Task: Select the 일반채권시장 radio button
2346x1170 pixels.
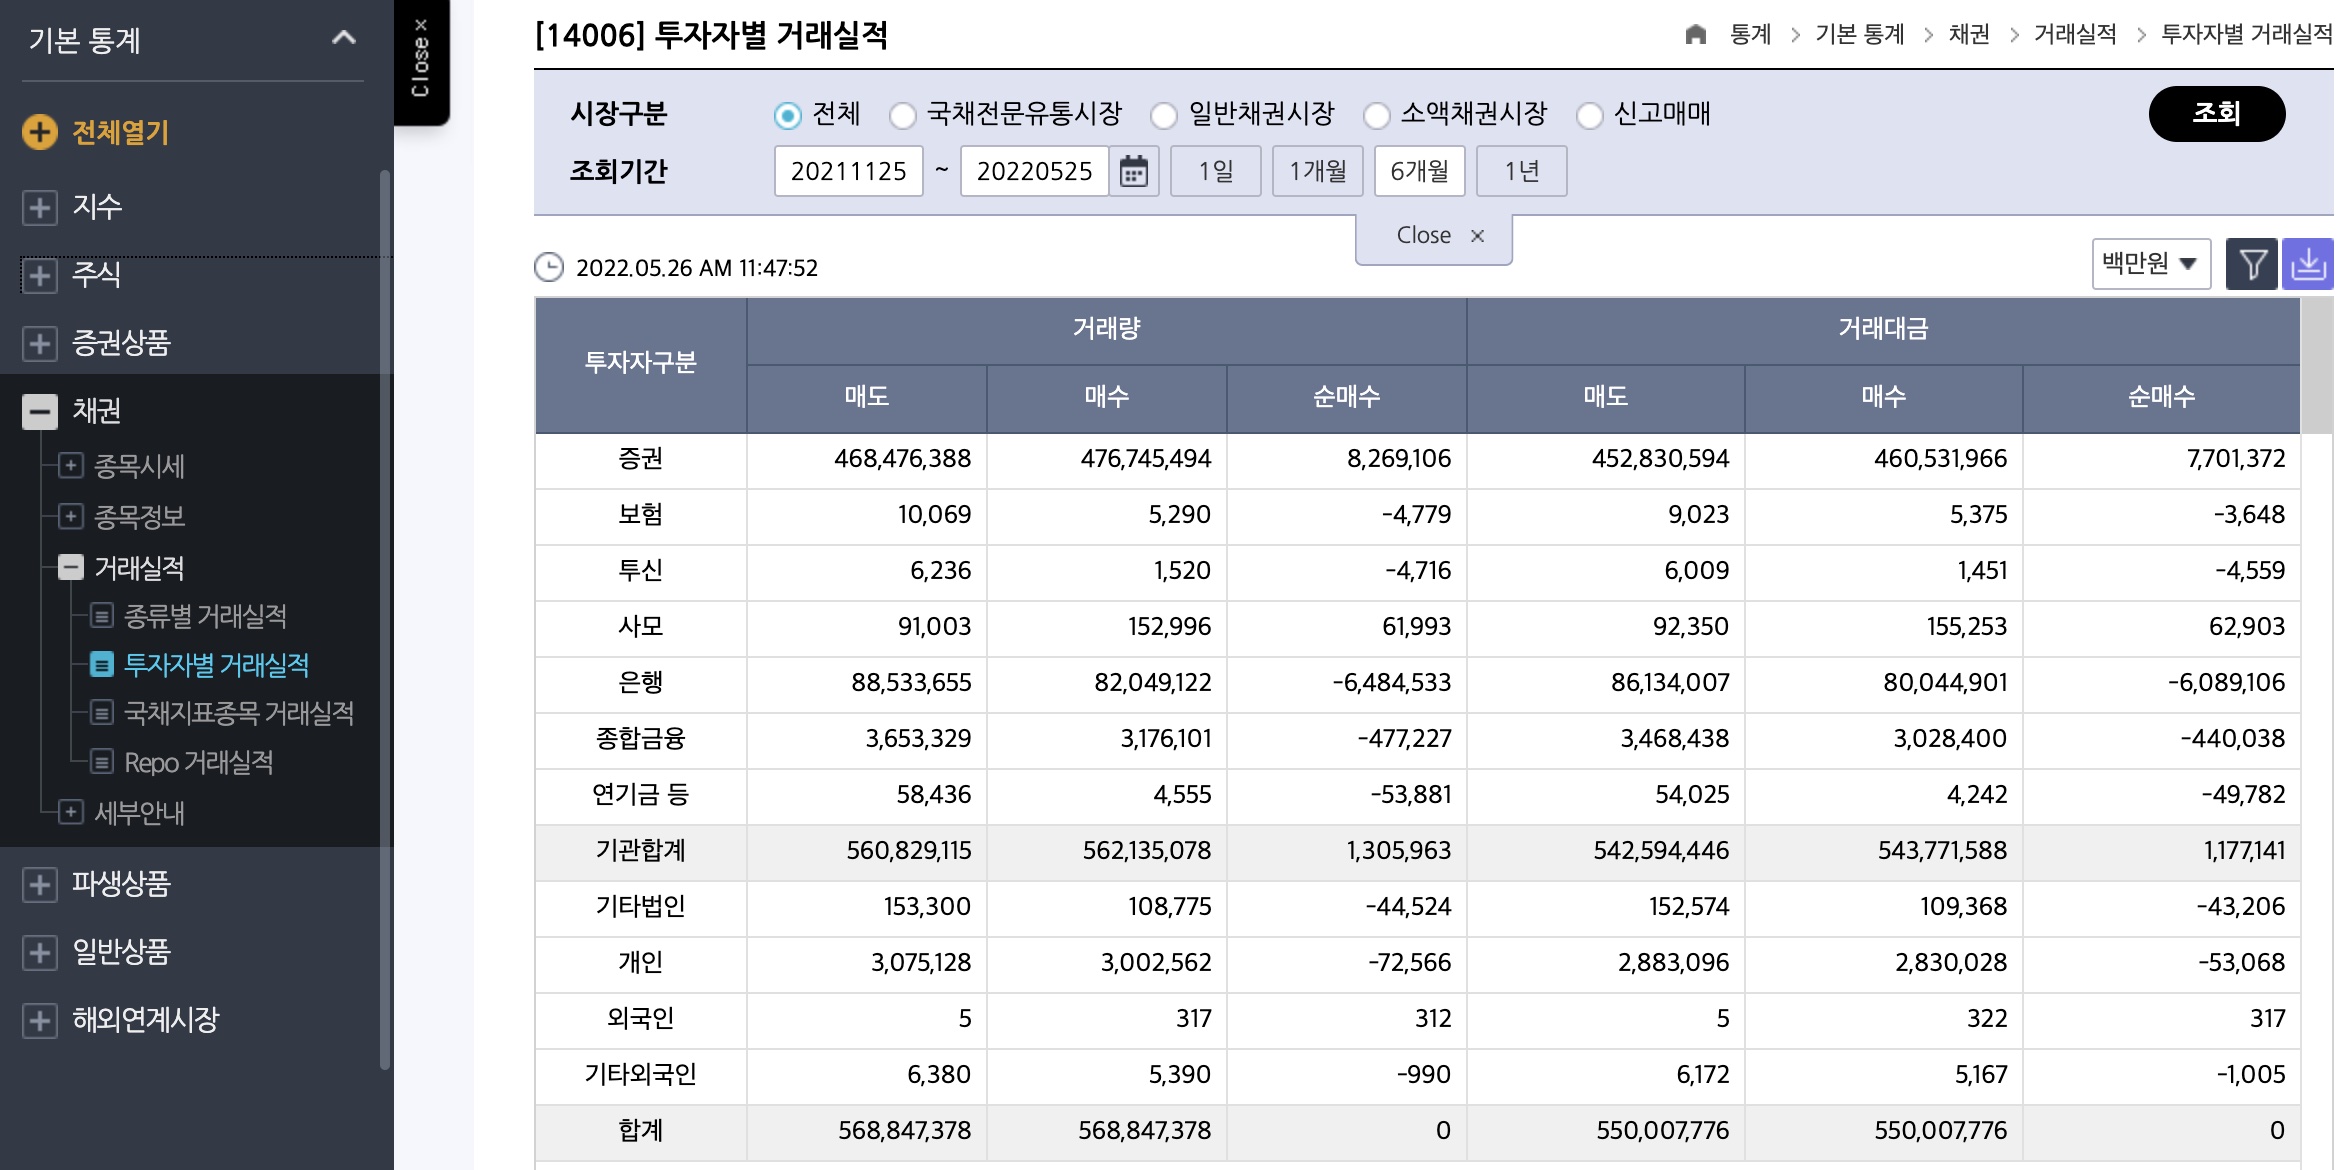Action: pos(1164,116)
